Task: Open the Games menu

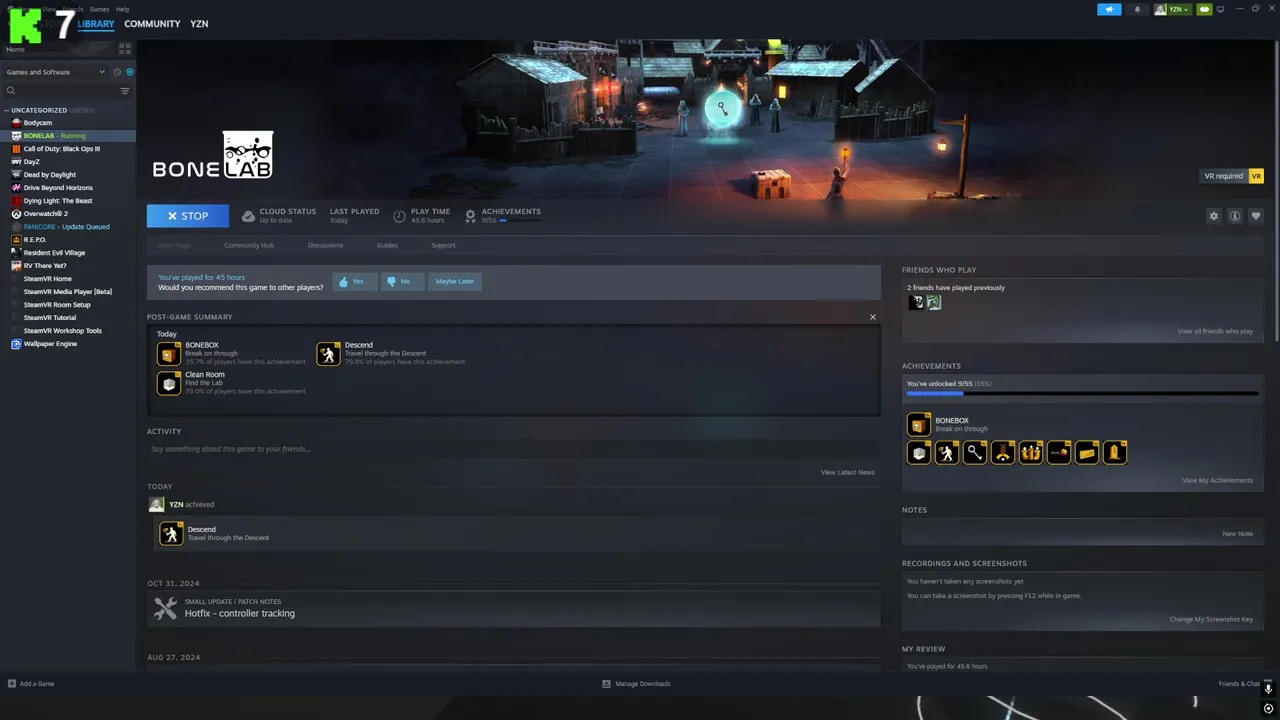Action: point(99,9)
